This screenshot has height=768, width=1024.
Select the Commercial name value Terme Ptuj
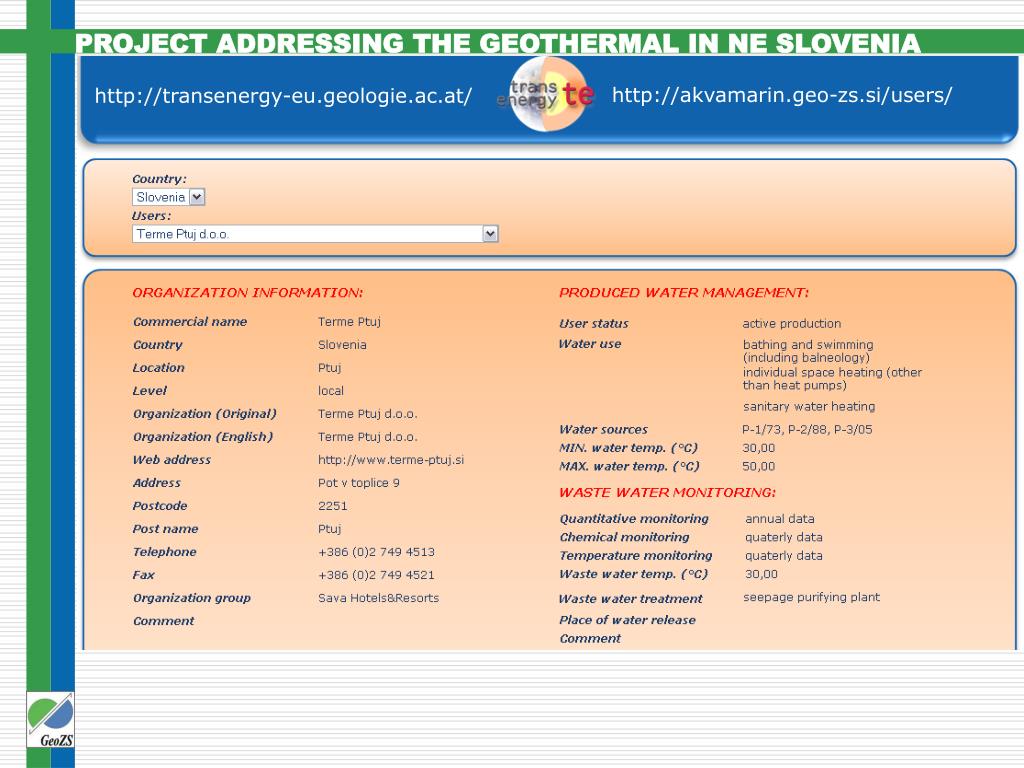pyautogui.click(x=349, y=321)
